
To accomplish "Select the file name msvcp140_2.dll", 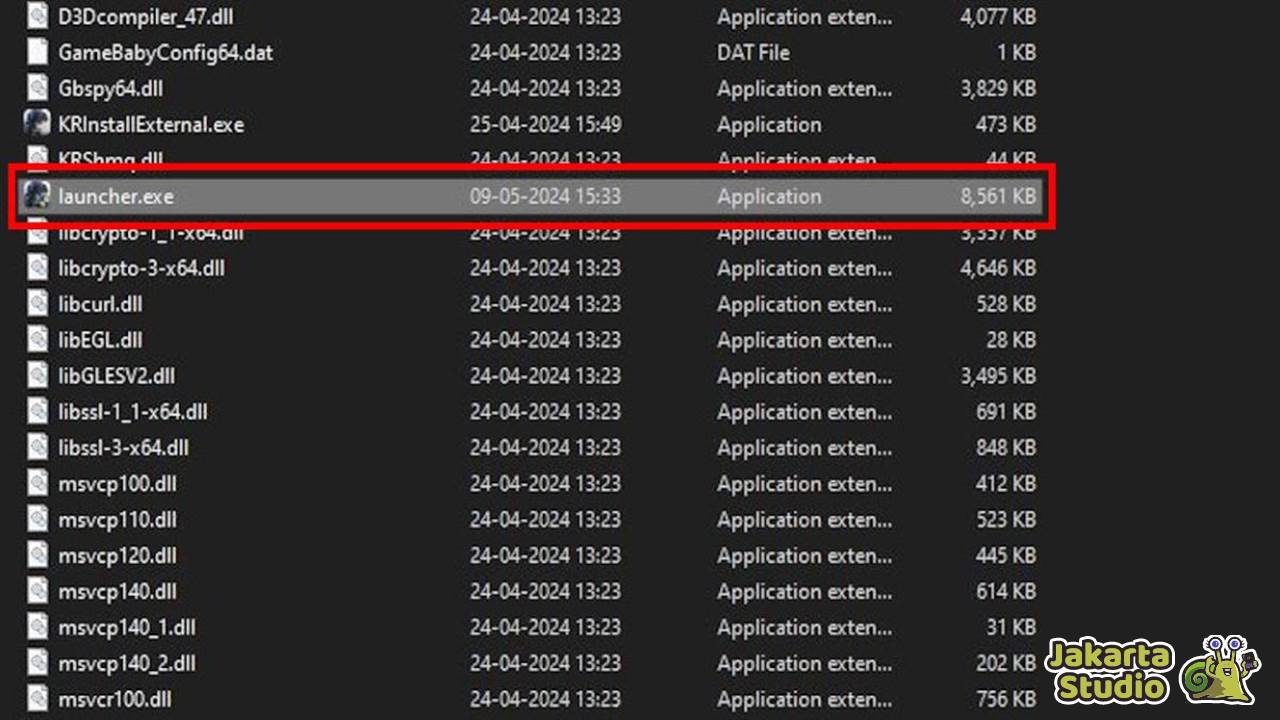I will (x=127, y=665).
